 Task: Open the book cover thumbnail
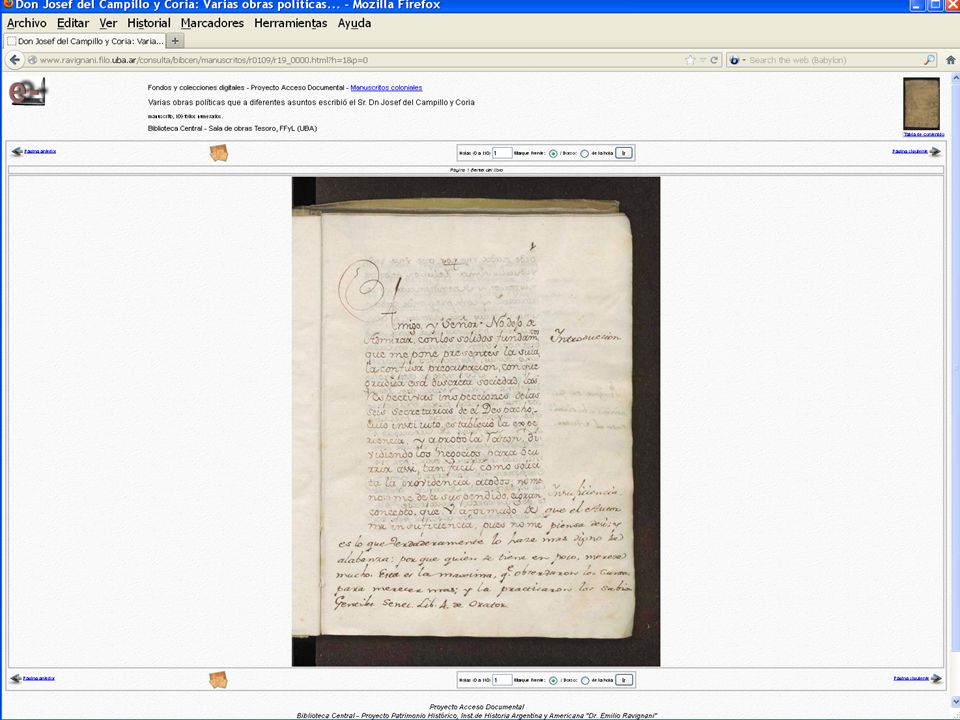921,103
